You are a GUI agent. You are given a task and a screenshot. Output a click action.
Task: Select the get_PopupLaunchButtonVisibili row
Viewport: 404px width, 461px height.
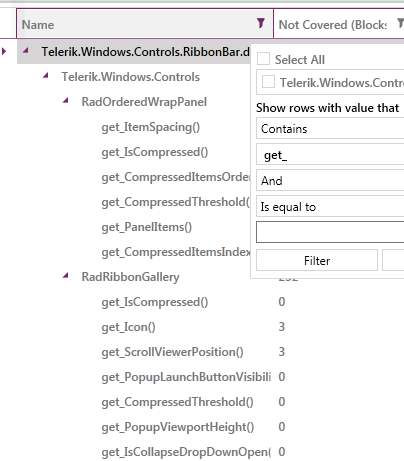[x=186, y=377]
